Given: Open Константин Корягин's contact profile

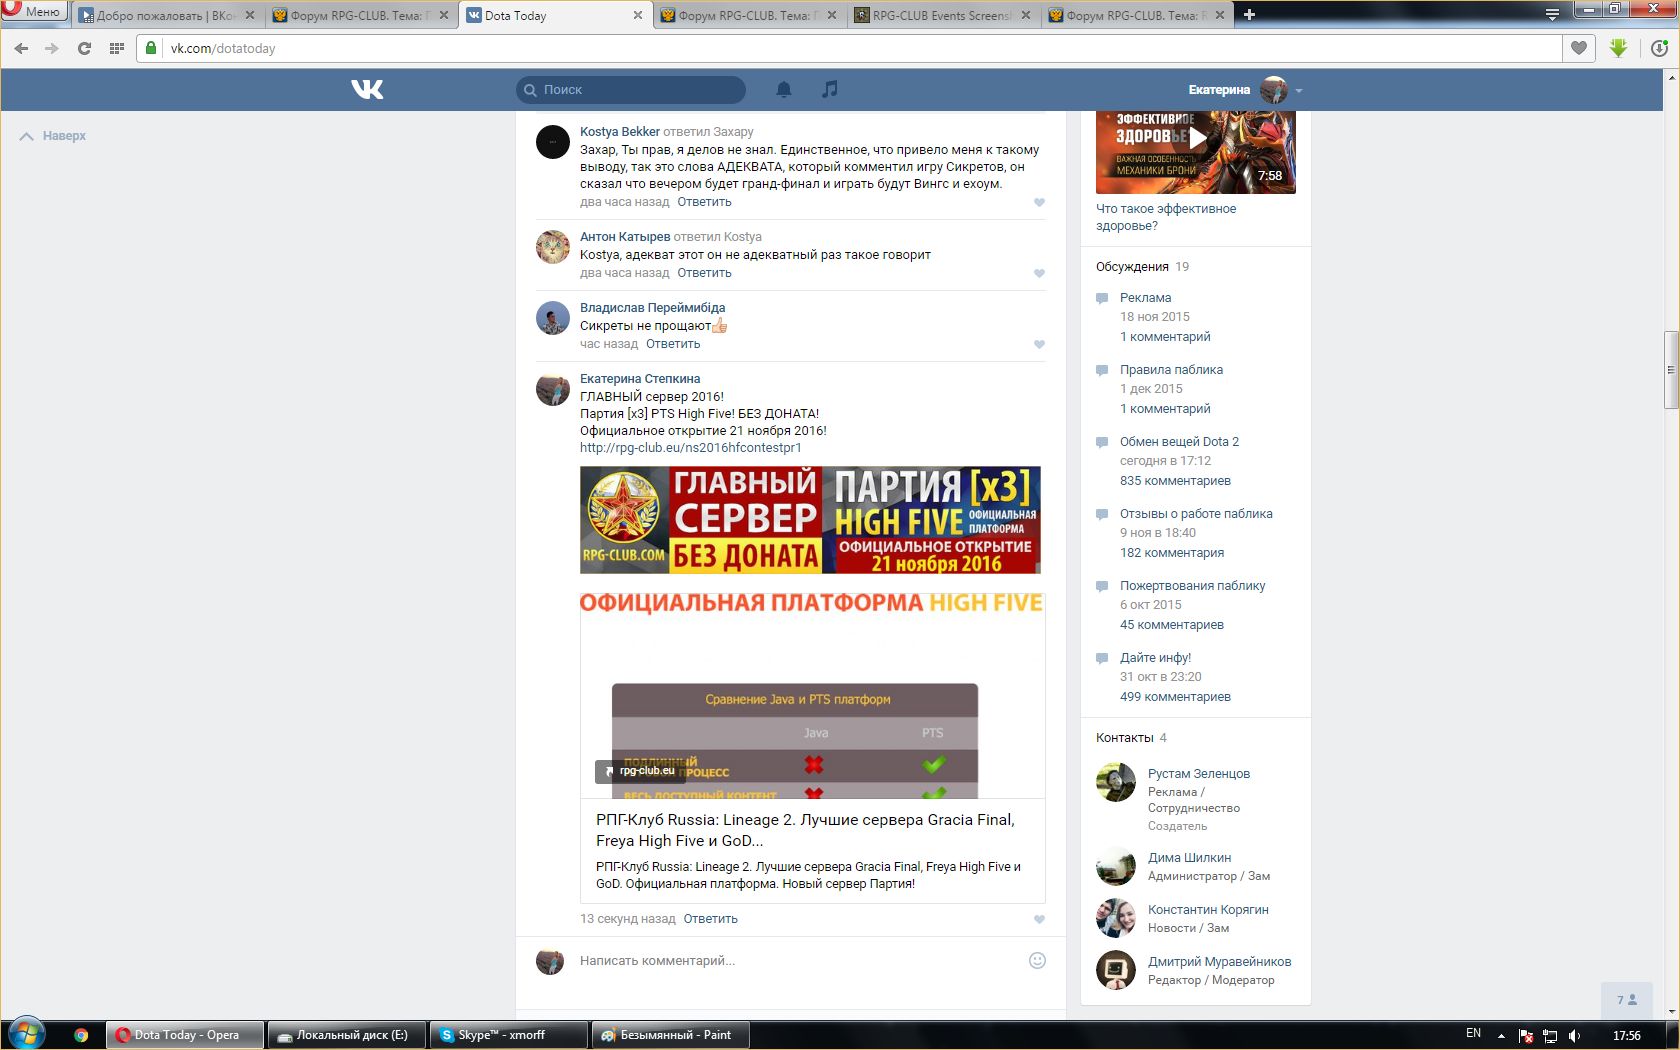Looking at the screenshot, I should click(x=1208, y=910).
